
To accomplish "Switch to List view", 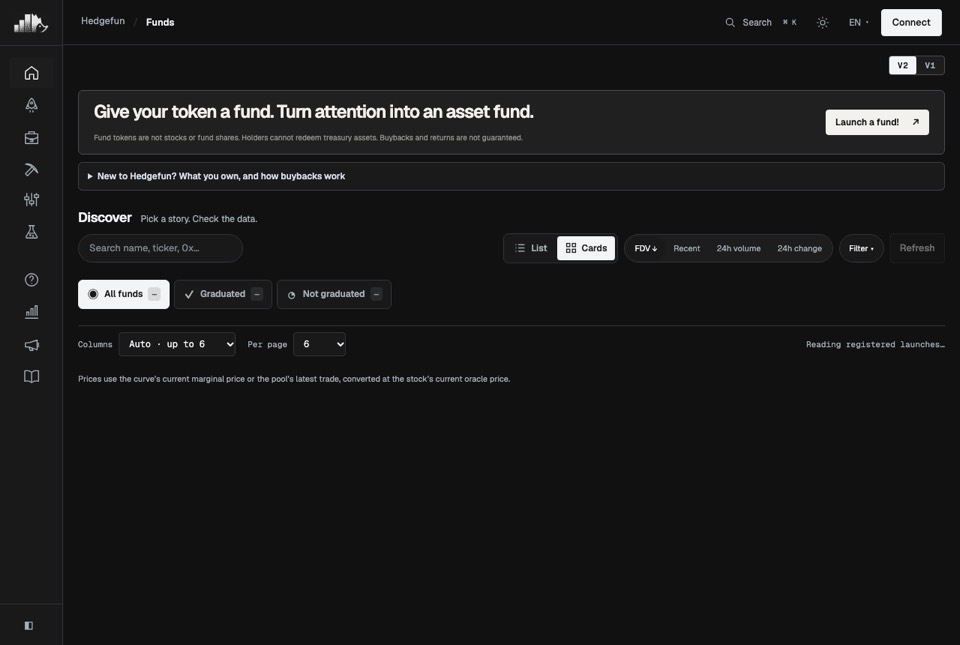I will [x=530, y=248].
